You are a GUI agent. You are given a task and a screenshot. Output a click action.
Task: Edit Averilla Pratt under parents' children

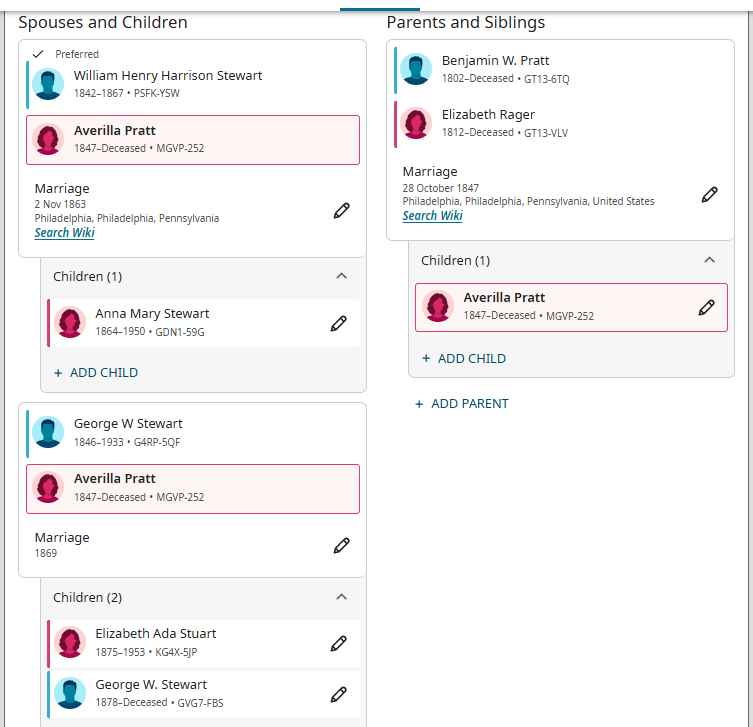click(x=706, y=307)
